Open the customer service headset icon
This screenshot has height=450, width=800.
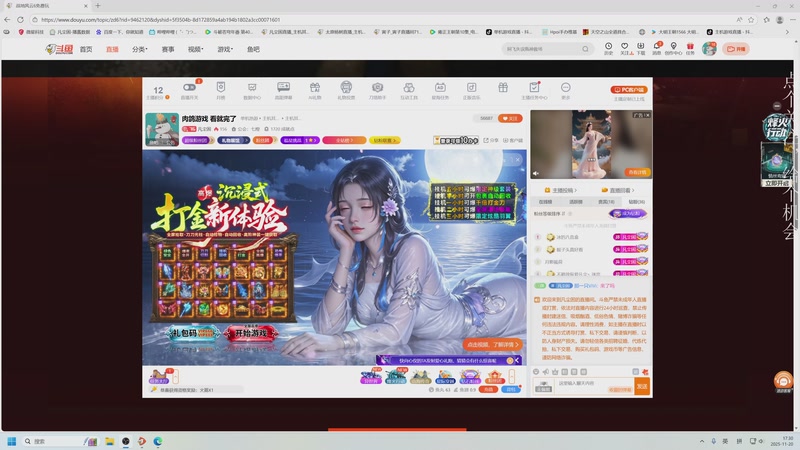(783, 381)
